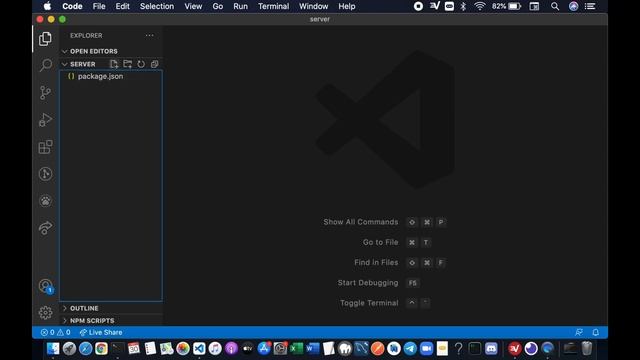Open the View menu
The height and width of the screenshot is (360, 640).
pos(193,6)
